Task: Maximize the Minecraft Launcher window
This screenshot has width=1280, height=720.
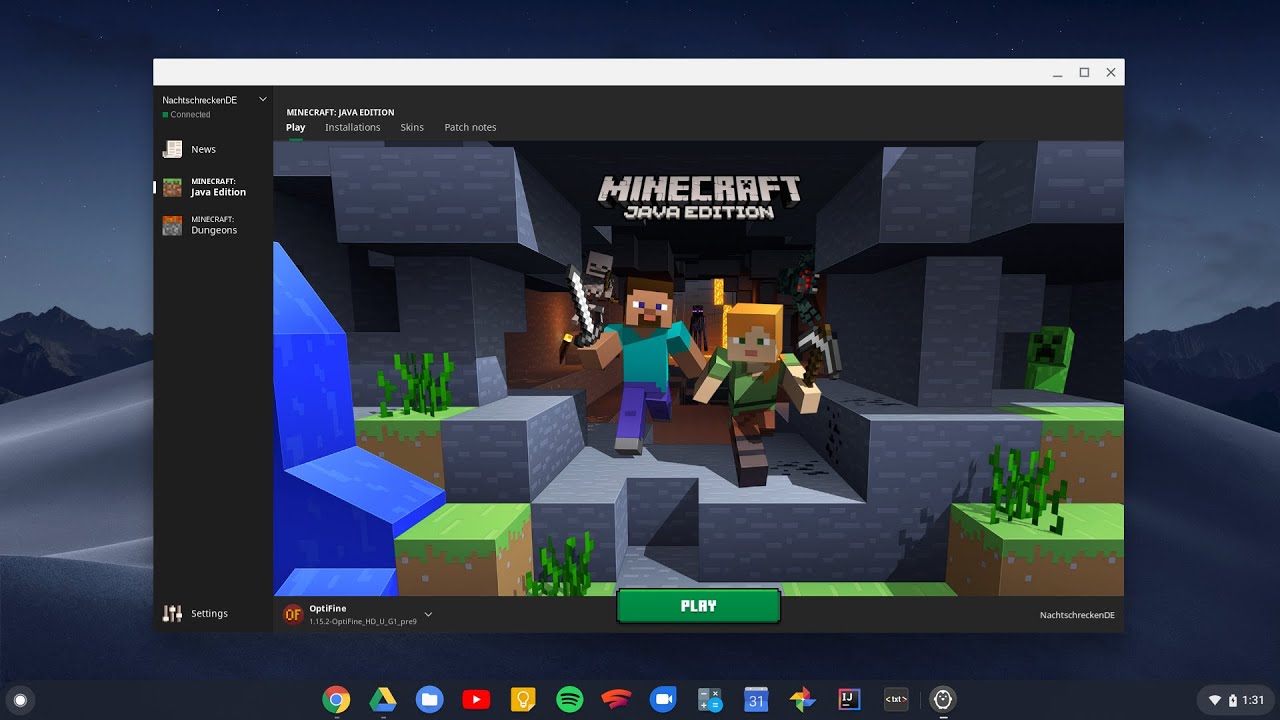Action: coord(1084,72)
